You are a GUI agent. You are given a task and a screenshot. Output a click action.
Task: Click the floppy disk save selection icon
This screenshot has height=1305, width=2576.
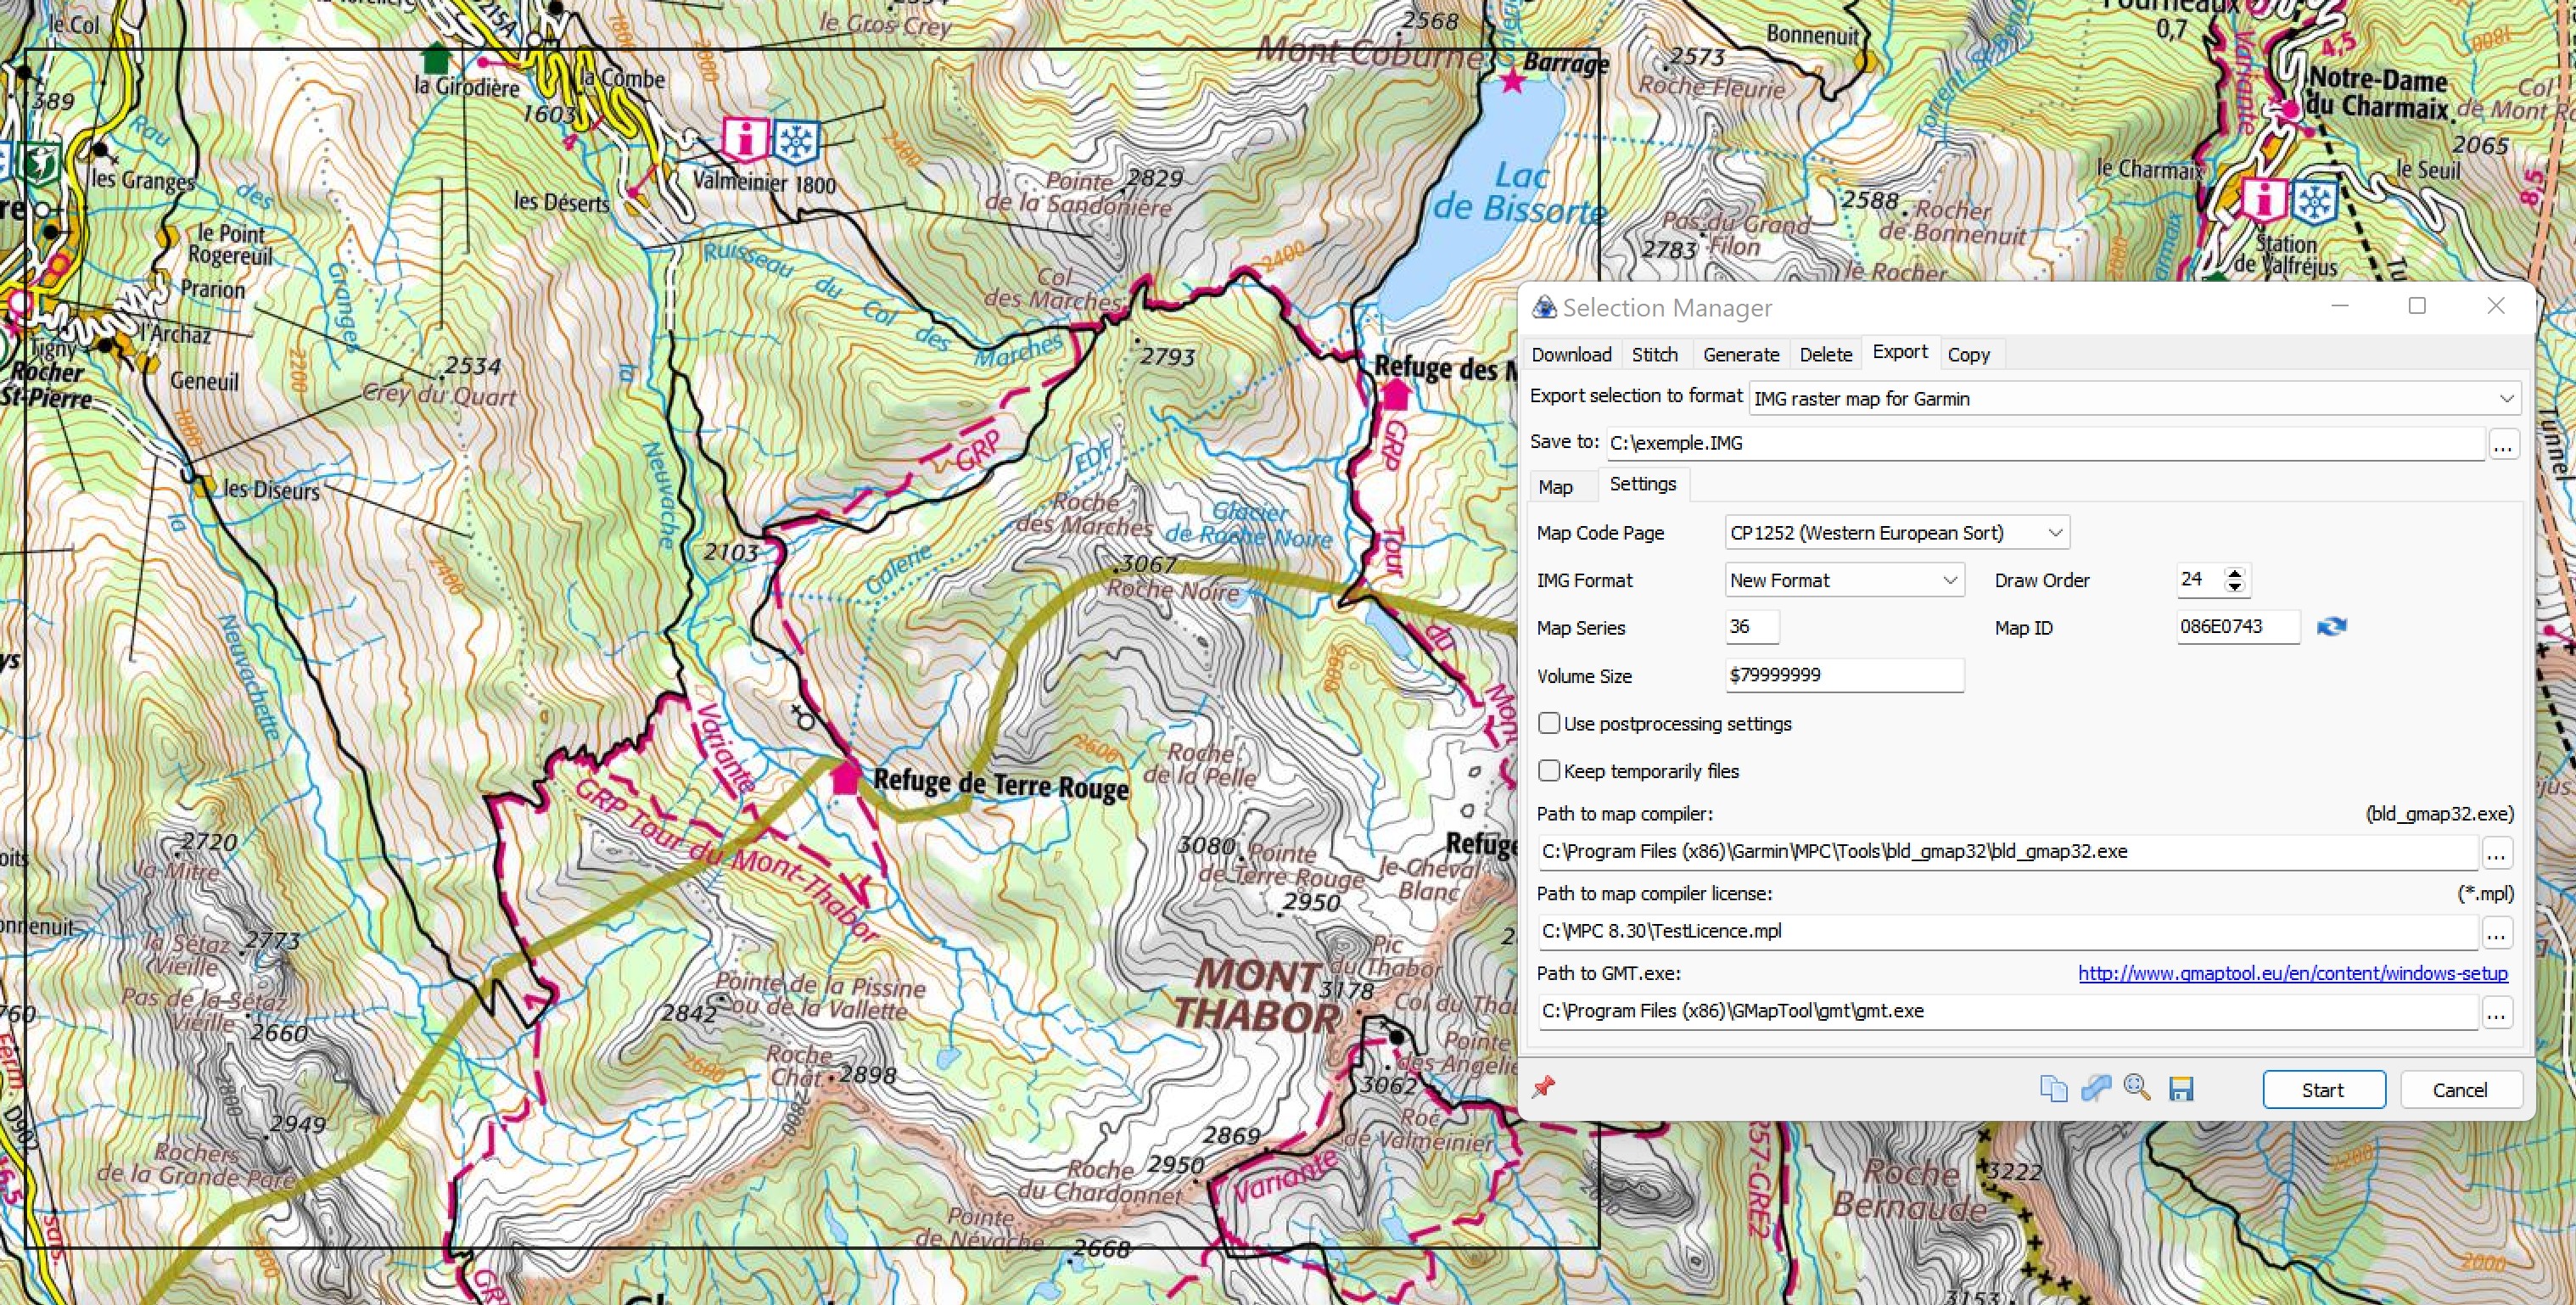coord(2181,1089)
